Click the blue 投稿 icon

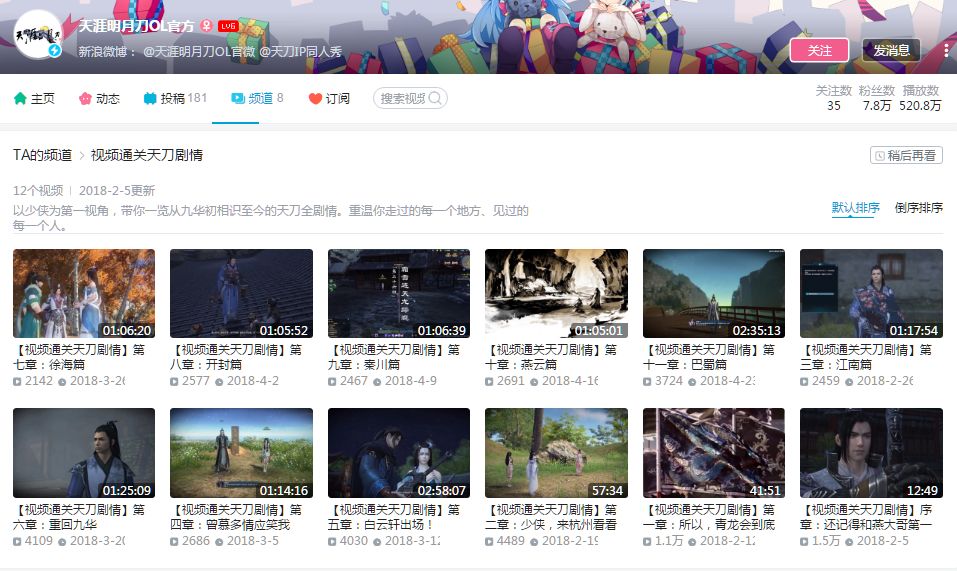150,98
